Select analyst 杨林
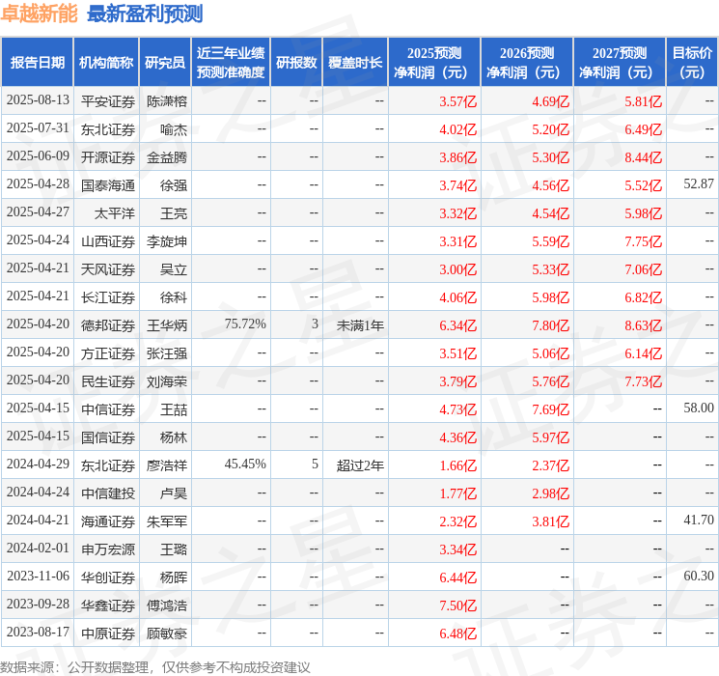Image resolution: width=719 pixels, height=676 pixels. pos(174,437)
